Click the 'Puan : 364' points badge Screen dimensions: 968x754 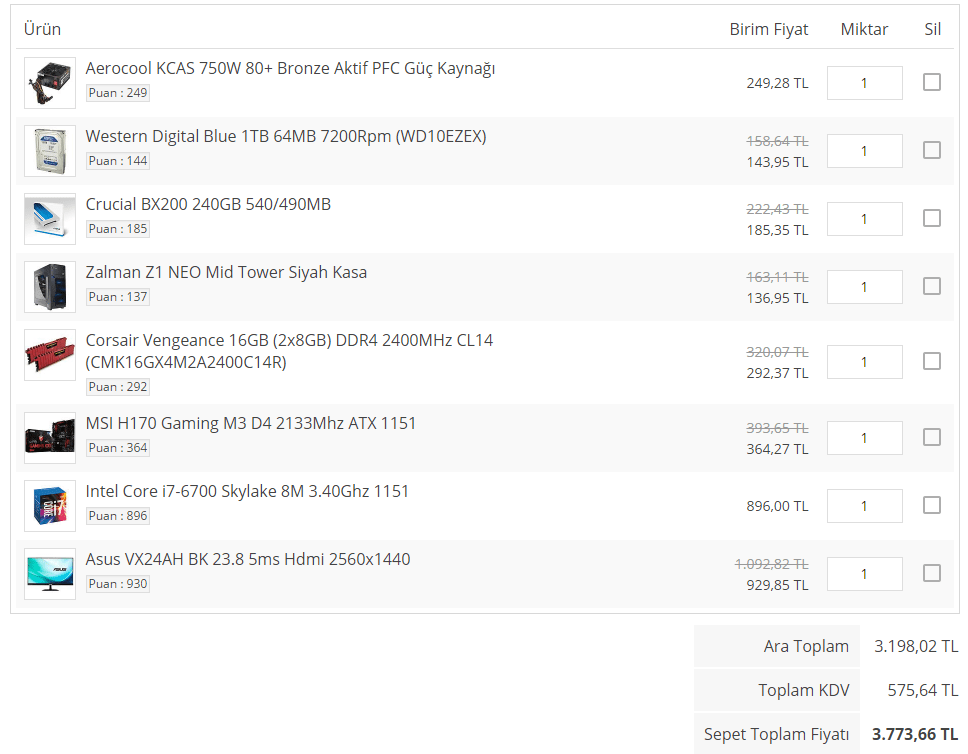(118, 448)
